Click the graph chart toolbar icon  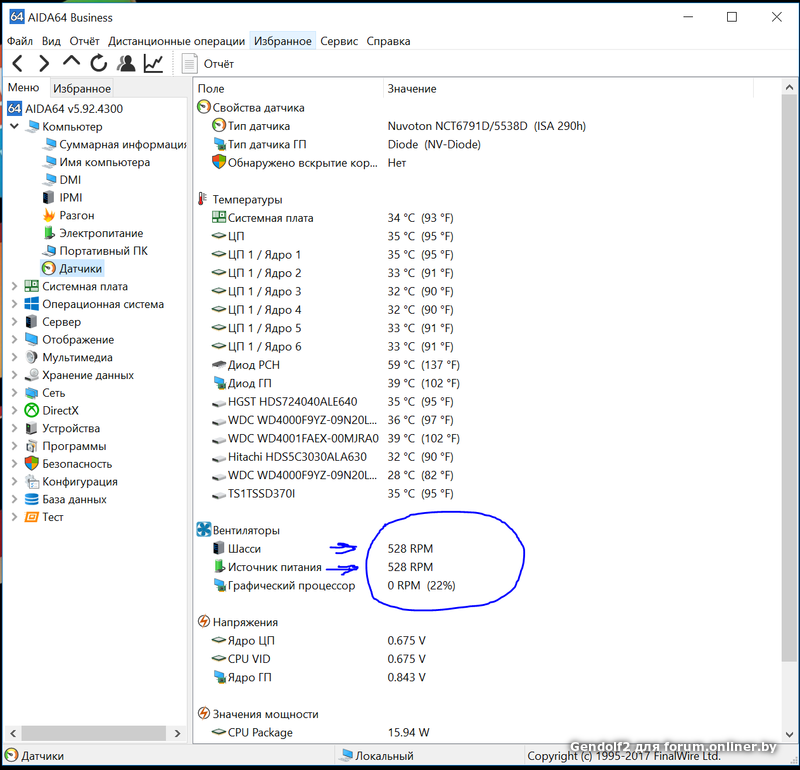point(153,64)
